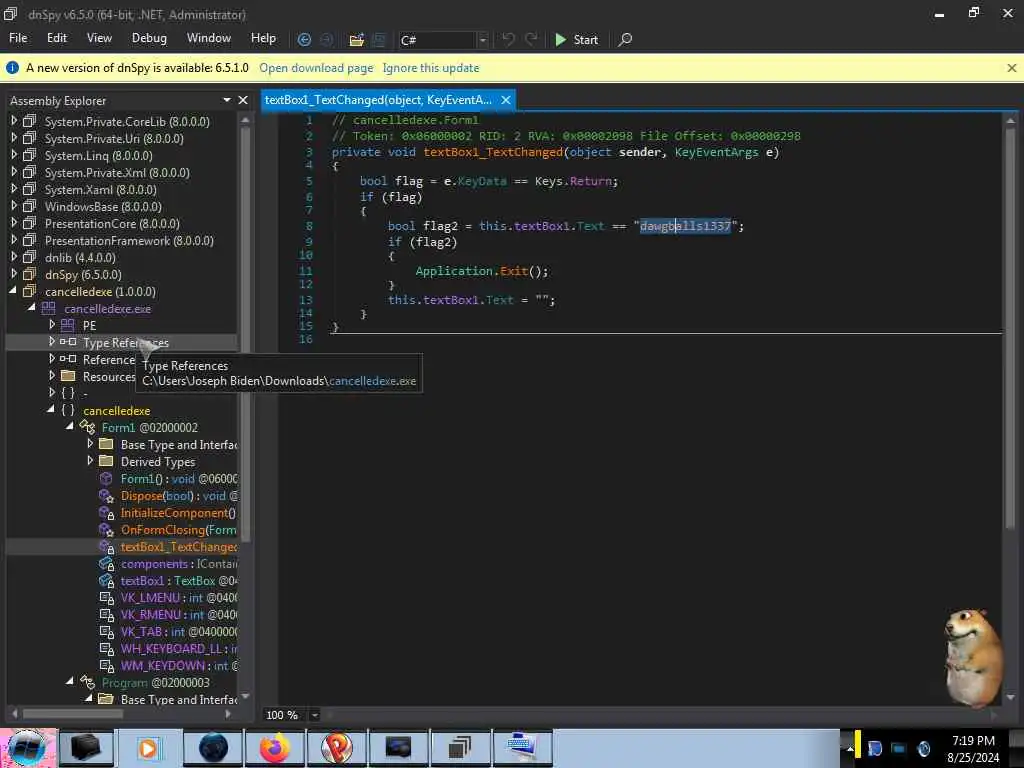Expand System.Private.CoreLib assembly node
Viewport: 1024px width, 768px height.
[14, 121]
